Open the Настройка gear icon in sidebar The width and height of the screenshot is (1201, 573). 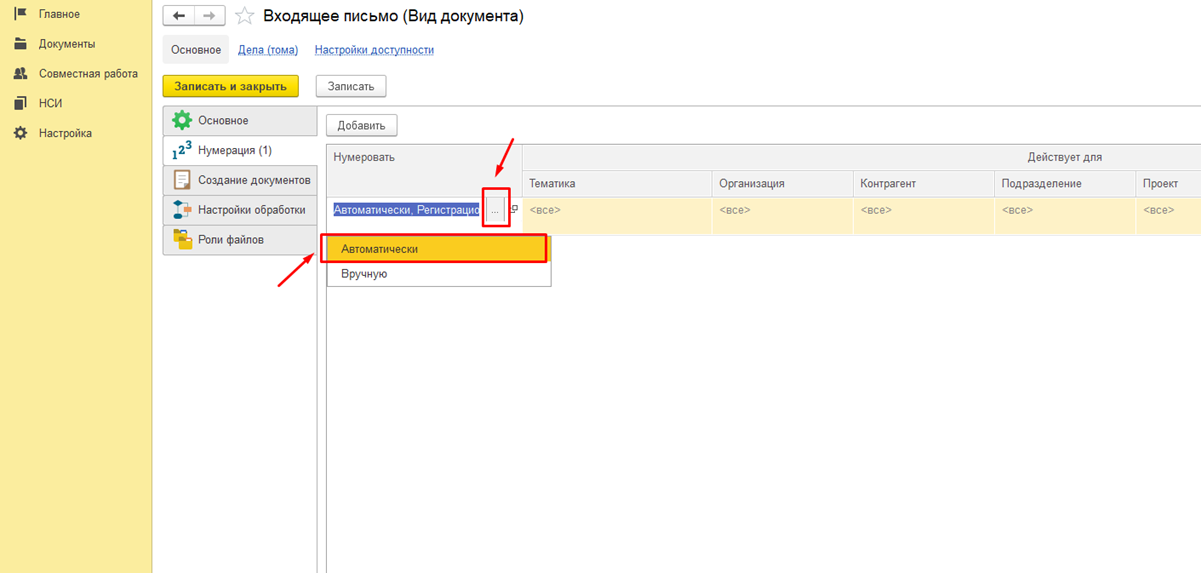20,133
